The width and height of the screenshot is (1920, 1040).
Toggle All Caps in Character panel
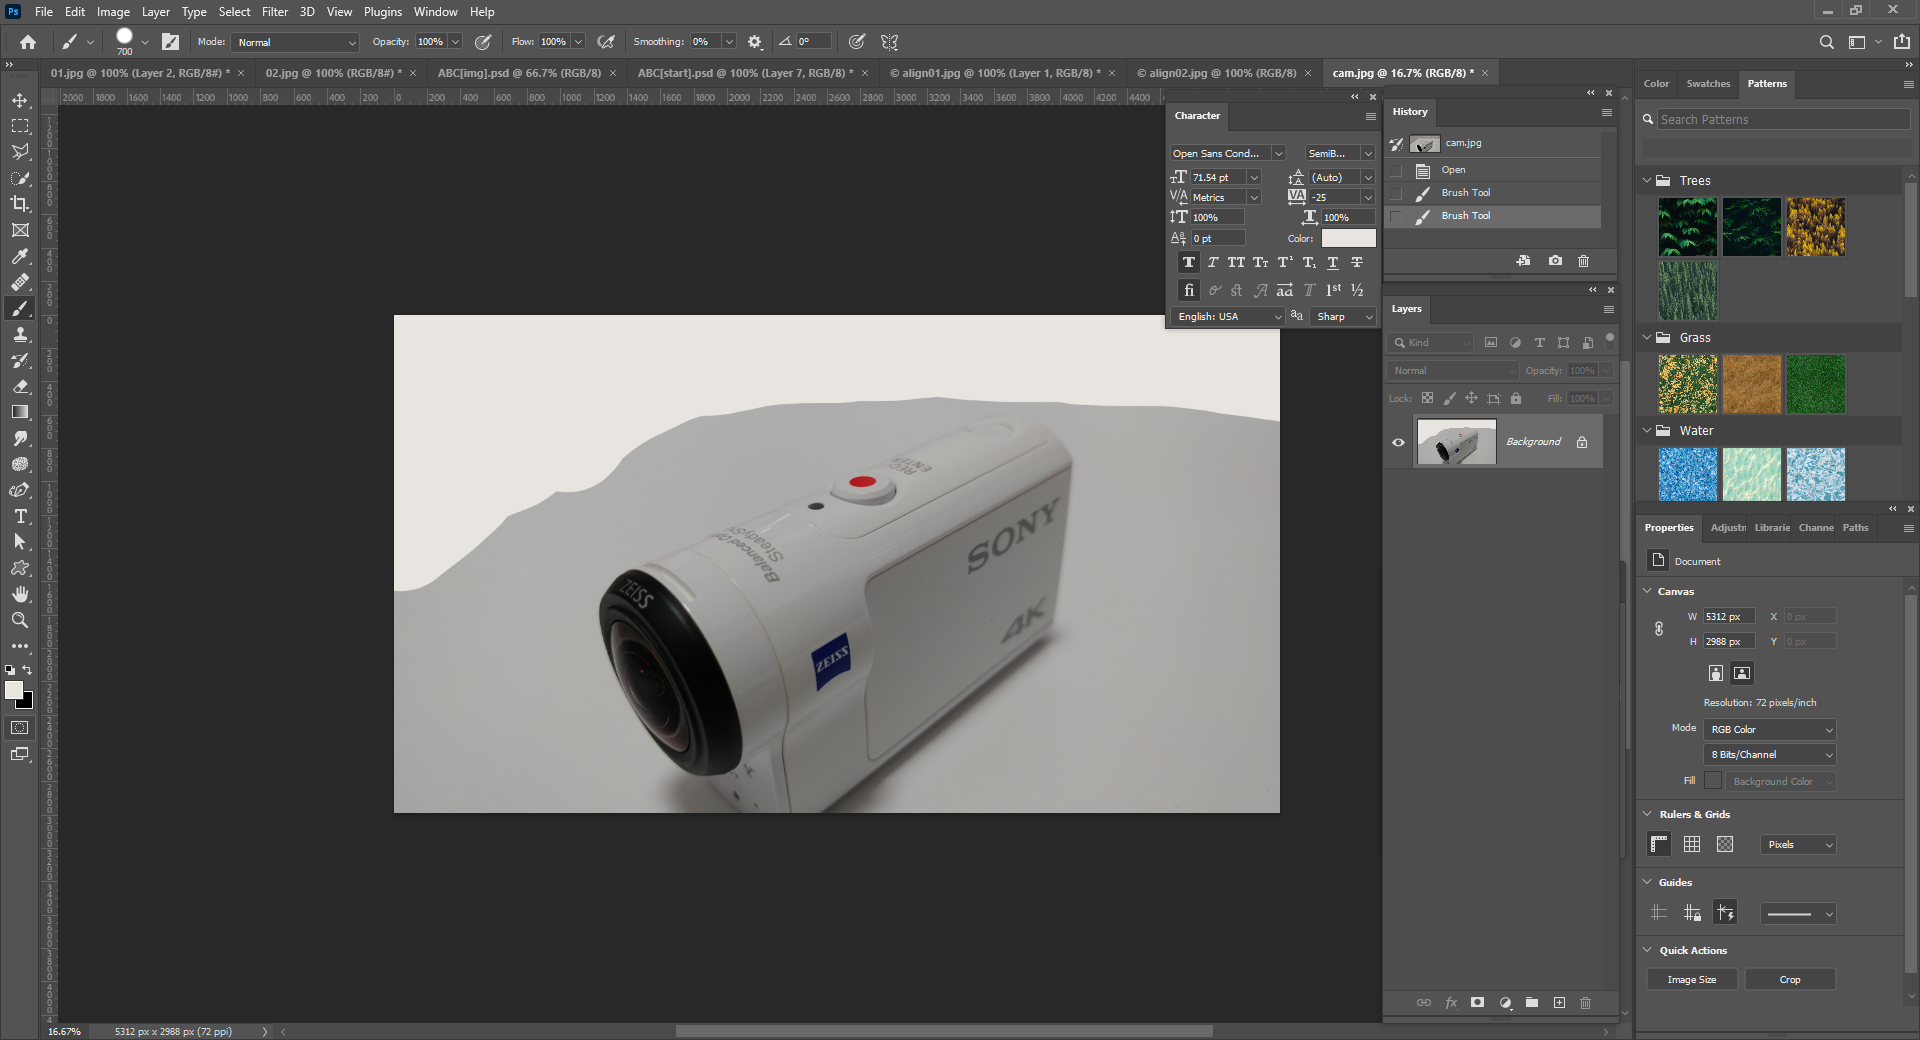tap(1236, 263)
